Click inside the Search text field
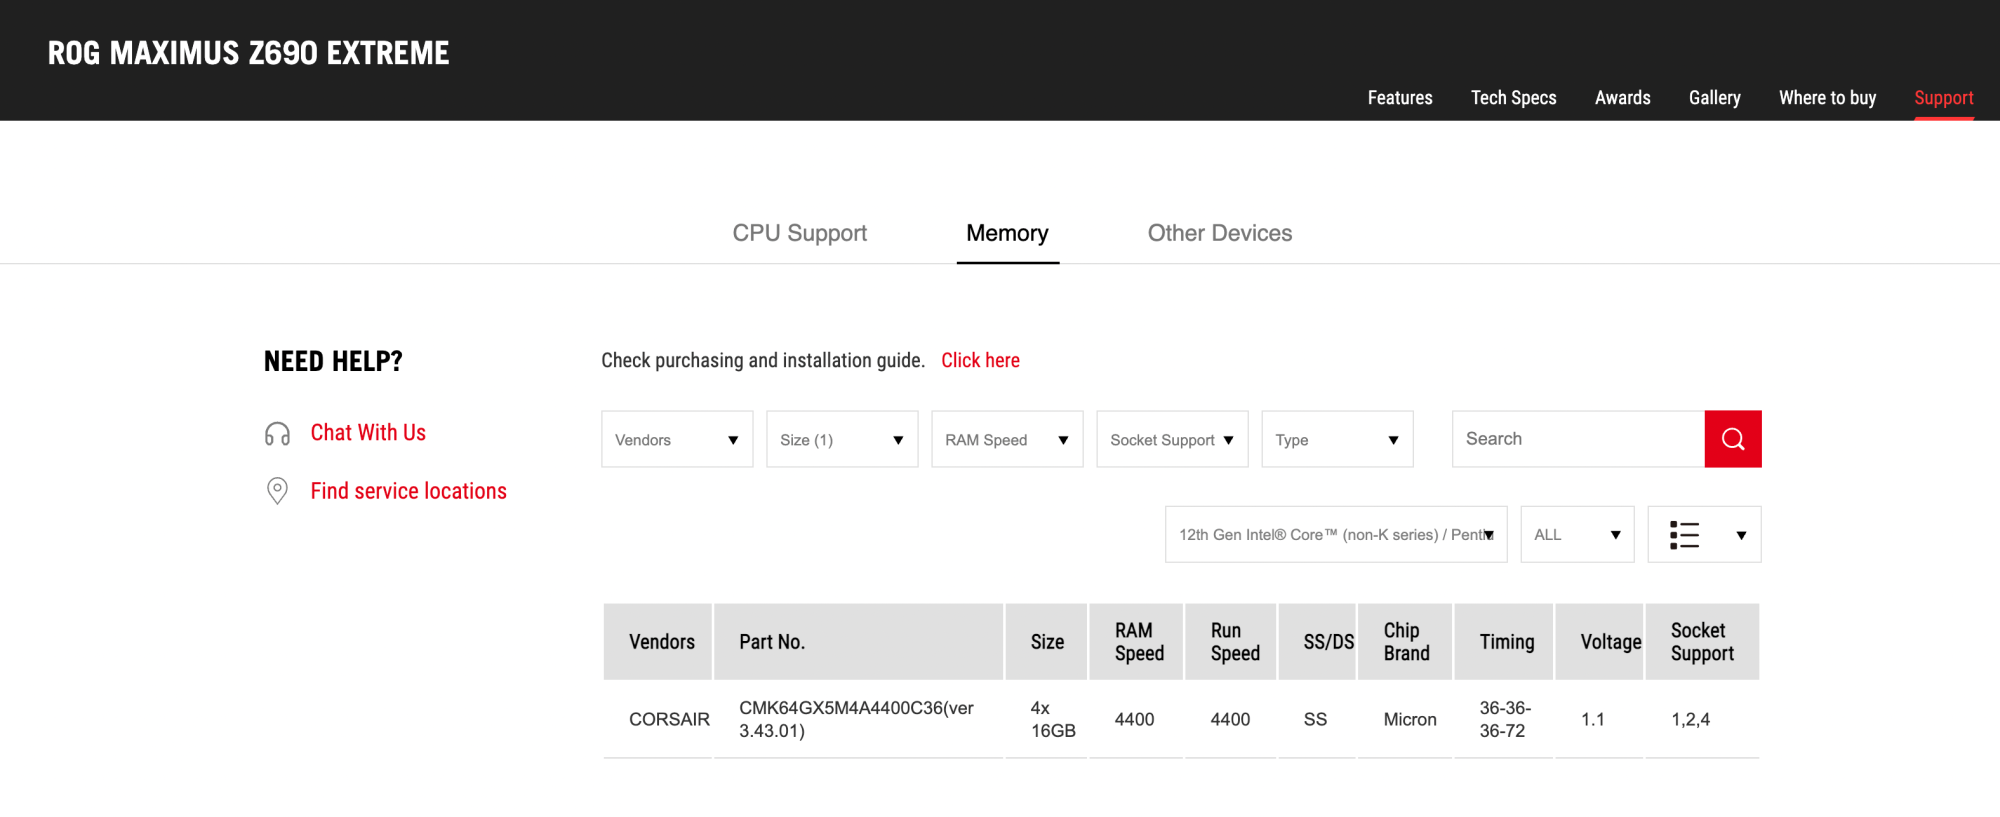 pos(1577,439)
